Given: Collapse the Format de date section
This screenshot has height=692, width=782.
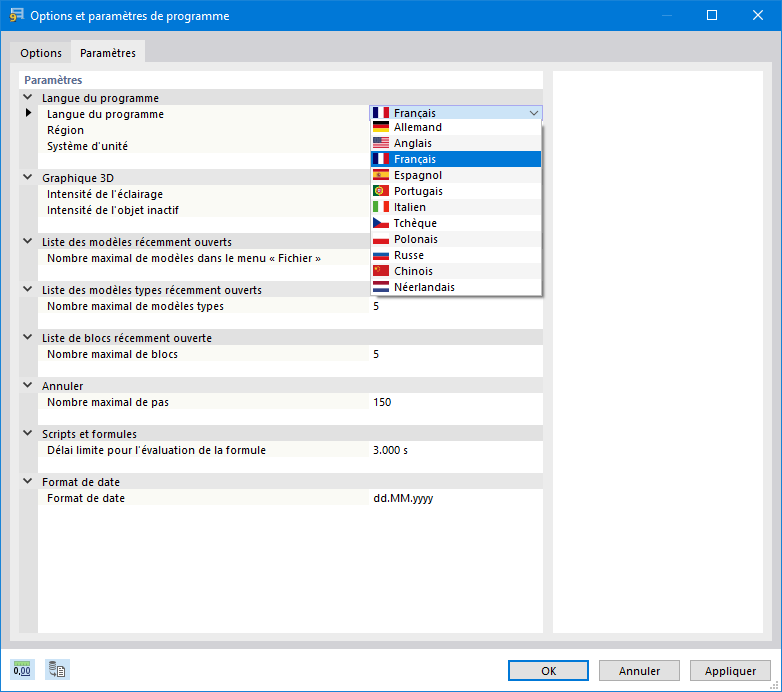Looking at the screenshot, I should pos(28,481).
